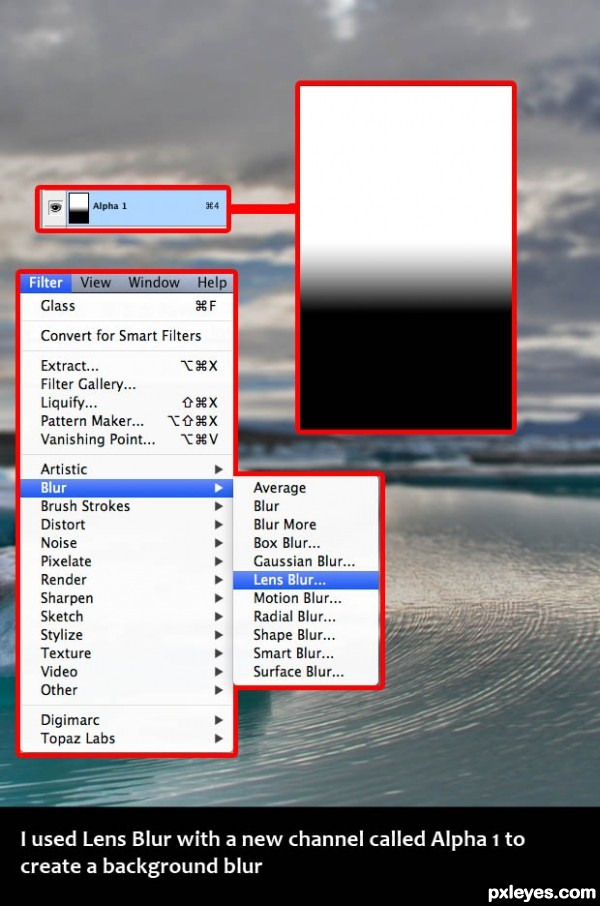Choose Convert for Smart Filters

[x=127, y=336]
